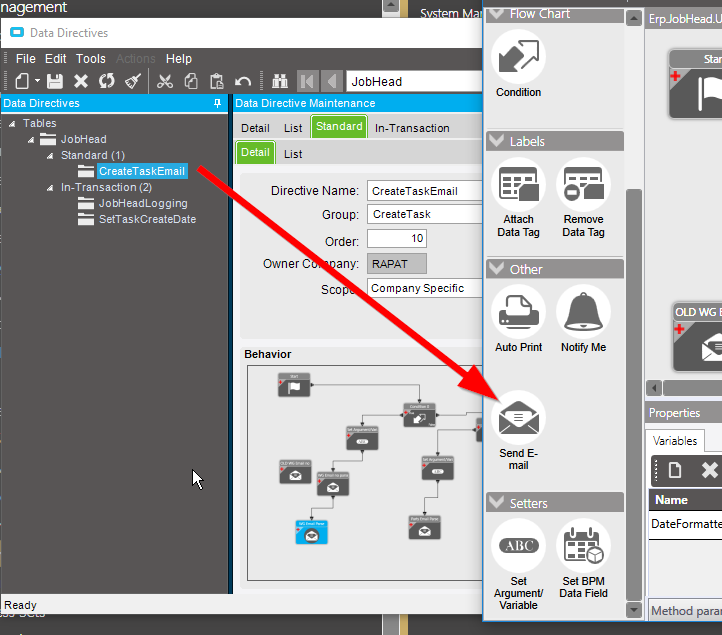Collapse the Tables tree node

(12, 123)
